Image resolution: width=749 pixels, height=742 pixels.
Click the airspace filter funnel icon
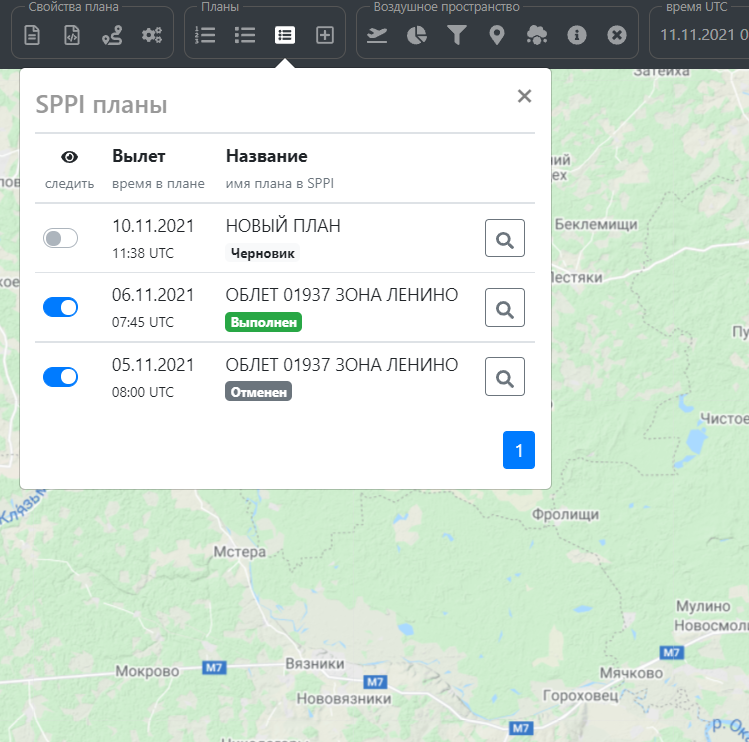point(457,35)
